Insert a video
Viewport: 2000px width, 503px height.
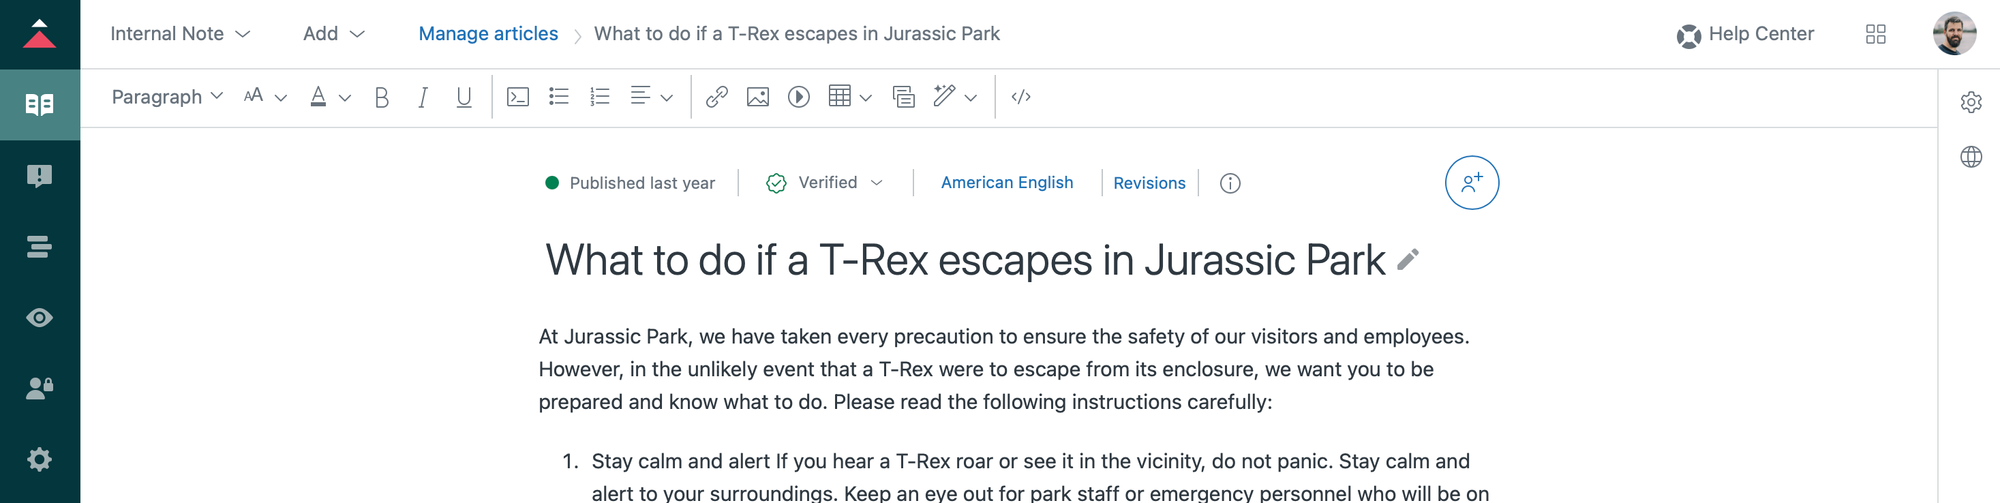tap(799, 97)
